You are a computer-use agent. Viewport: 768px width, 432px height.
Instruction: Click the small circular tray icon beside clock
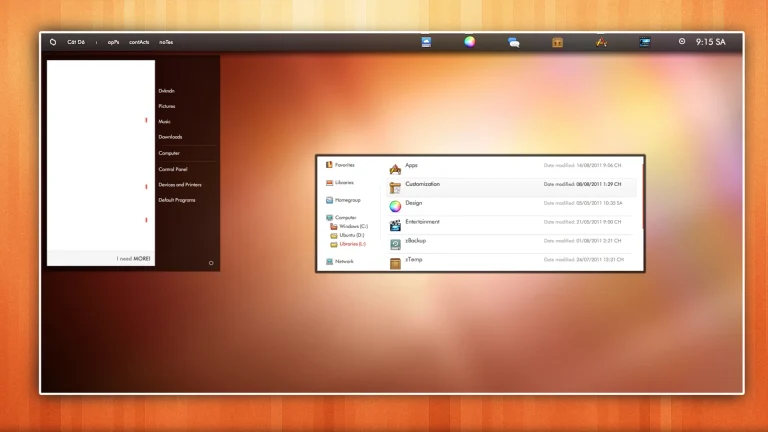point(682,42)
